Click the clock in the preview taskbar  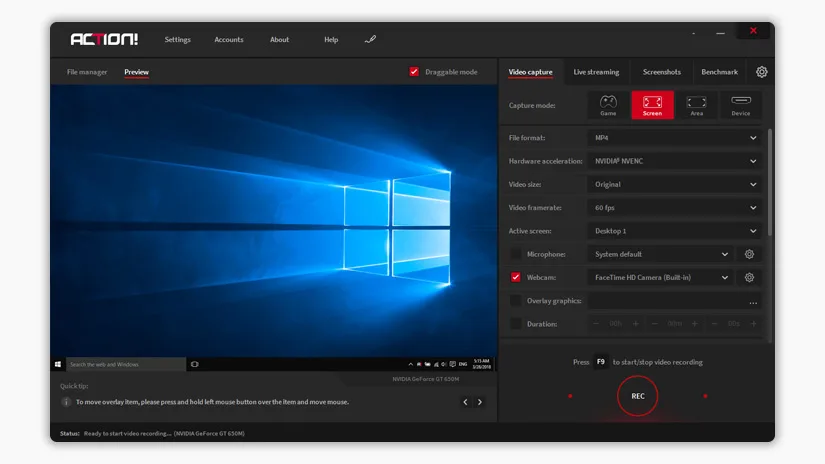(481, 364)
